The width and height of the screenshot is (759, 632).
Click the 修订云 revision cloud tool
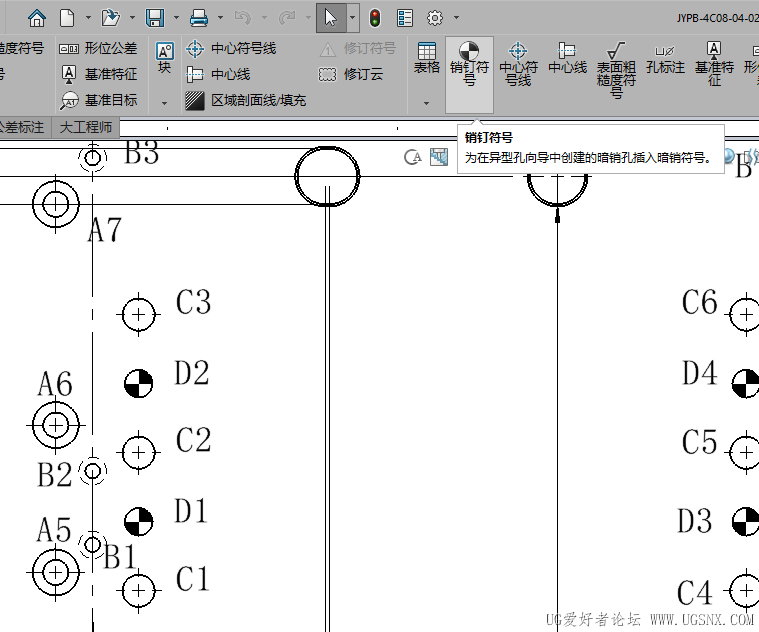[x=351, y=74]
